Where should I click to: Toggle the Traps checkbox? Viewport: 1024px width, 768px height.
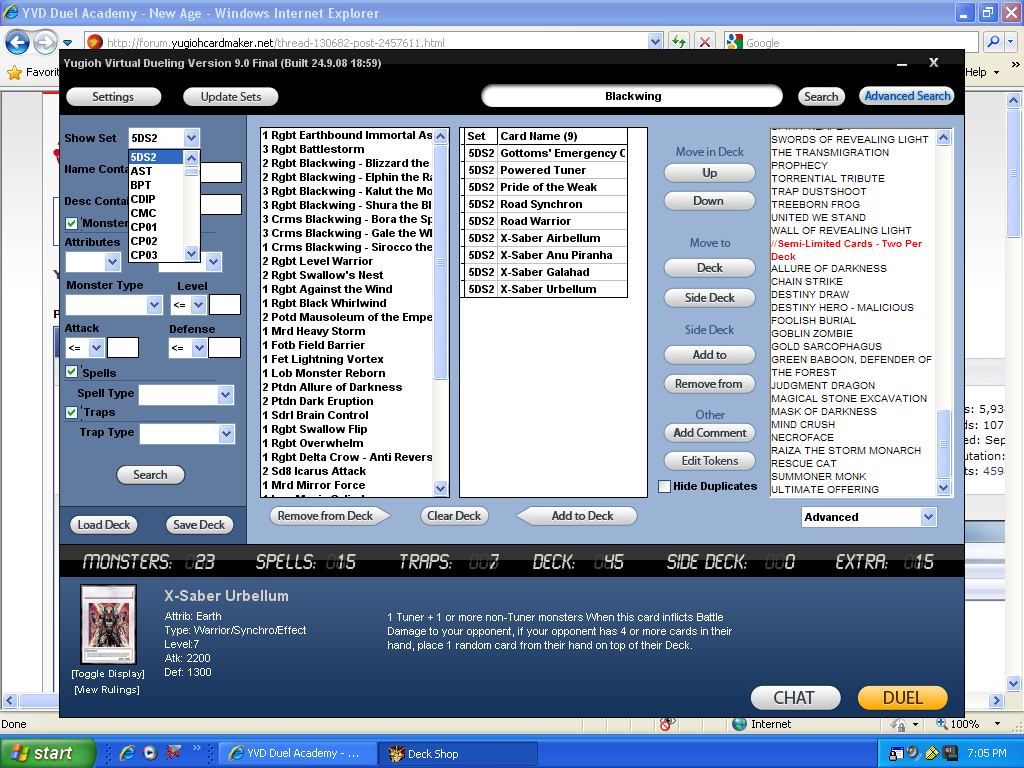pyautogui.click(x=72, y=412)
